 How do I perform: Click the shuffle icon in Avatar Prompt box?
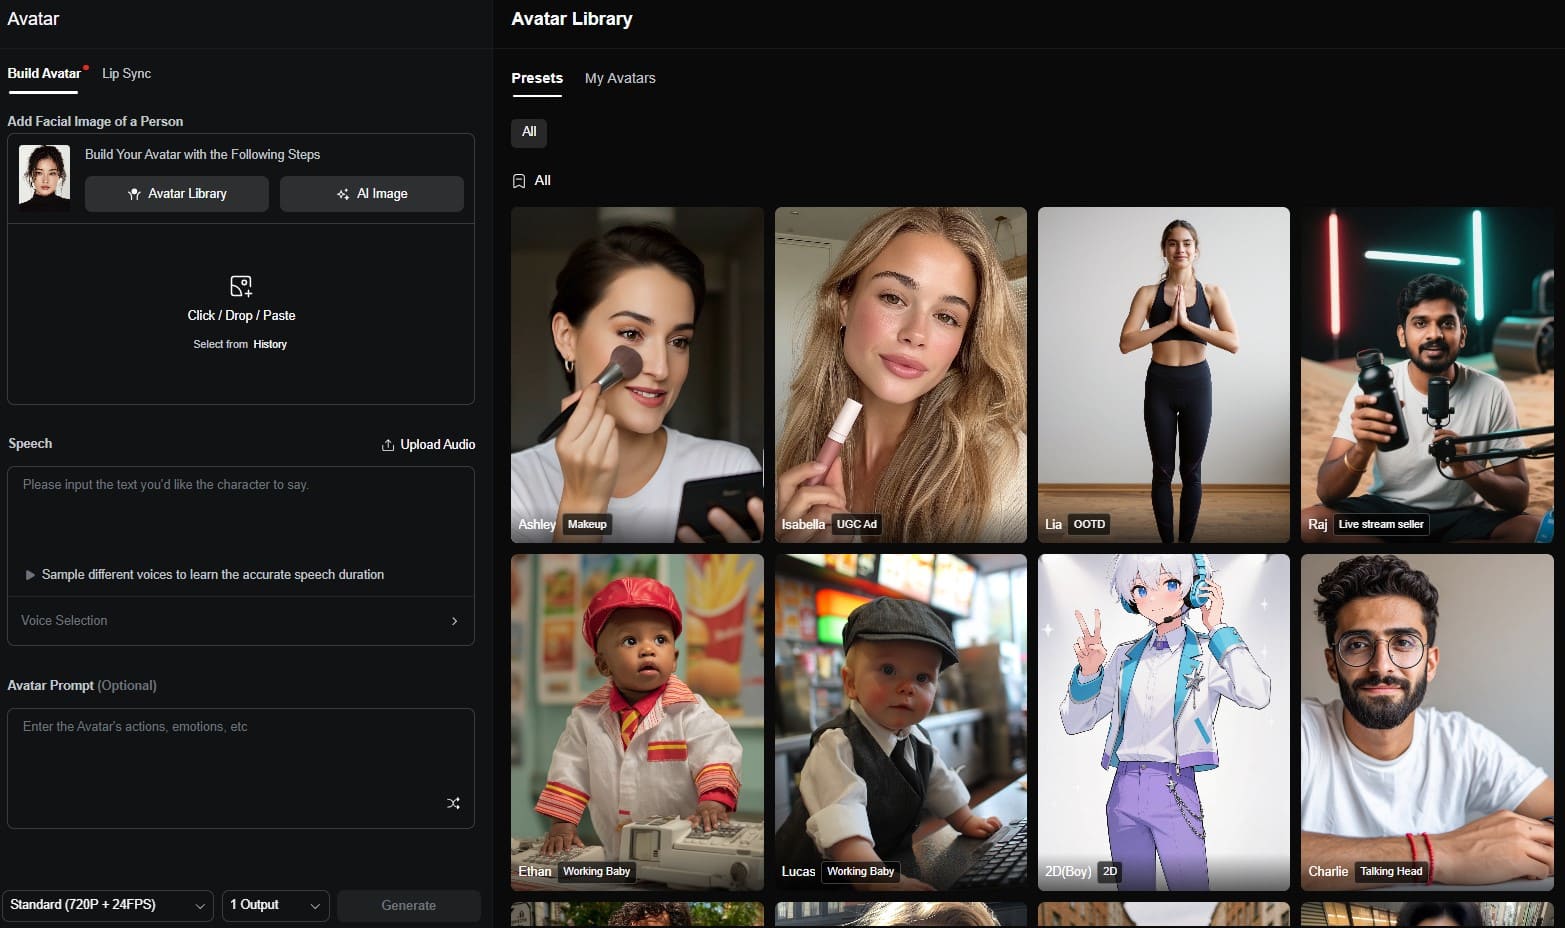pyautogui.click(x=453, y=803)
